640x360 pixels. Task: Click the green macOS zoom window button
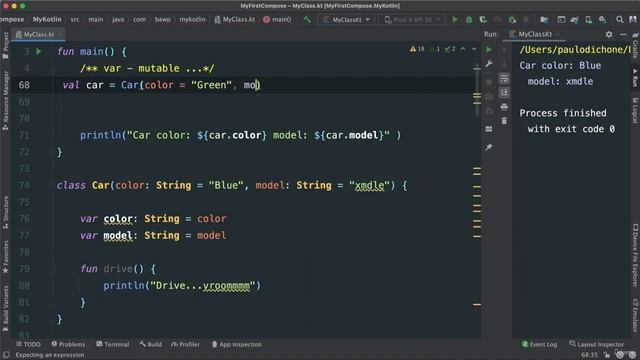22,6
